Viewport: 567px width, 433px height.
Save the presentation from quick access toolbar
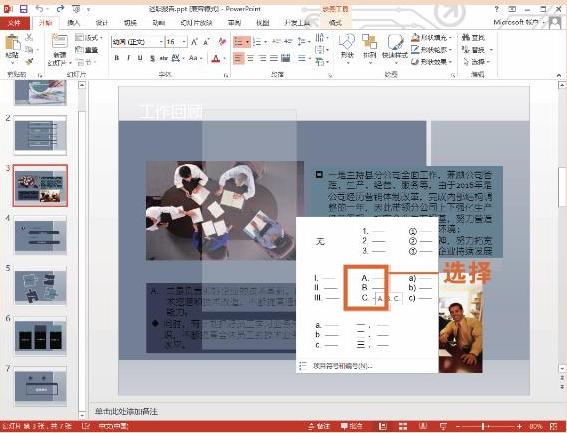(x=24, y=9)
